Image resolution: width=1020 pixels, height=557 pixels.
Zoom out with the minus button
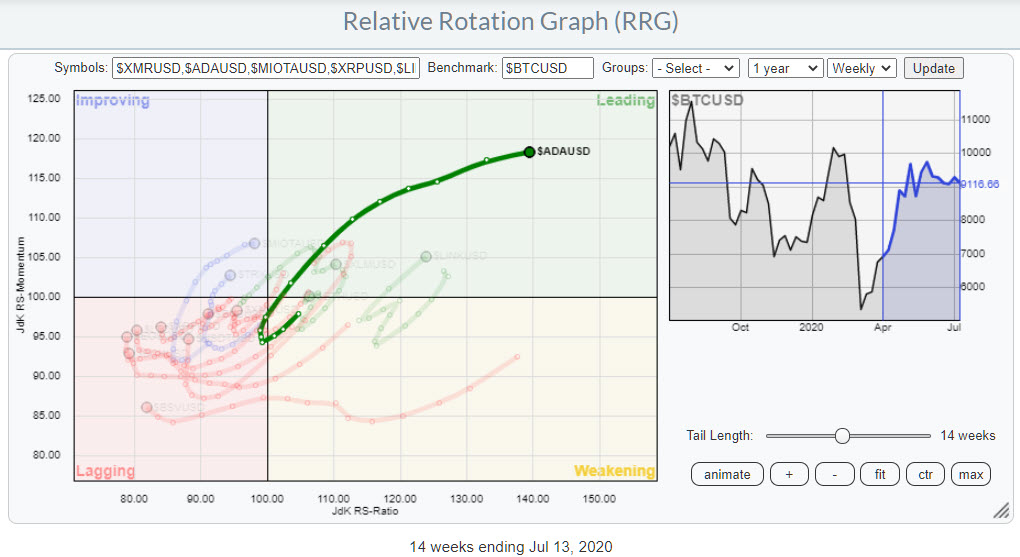834,474
